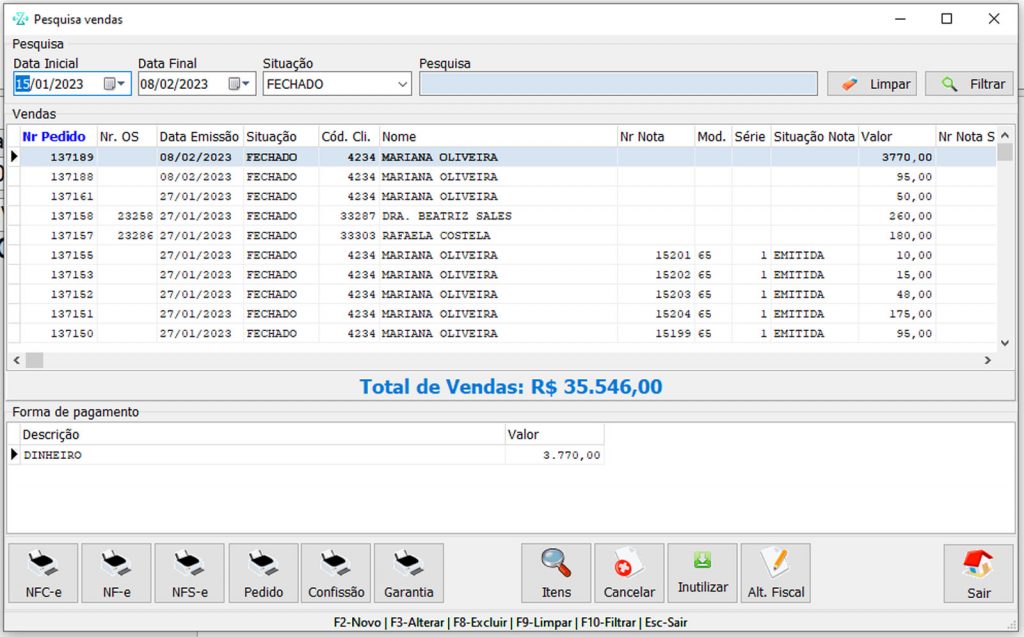1024x637 pixels.
Task: Sort table by Nr Pedido column header
Action: click(x=54, y=136)
